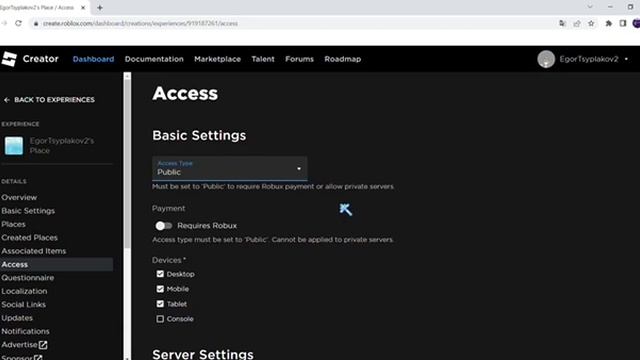Uncheck the Desktop device checkbox
This screenshot has height=360, width=640.
pos(160,274)
